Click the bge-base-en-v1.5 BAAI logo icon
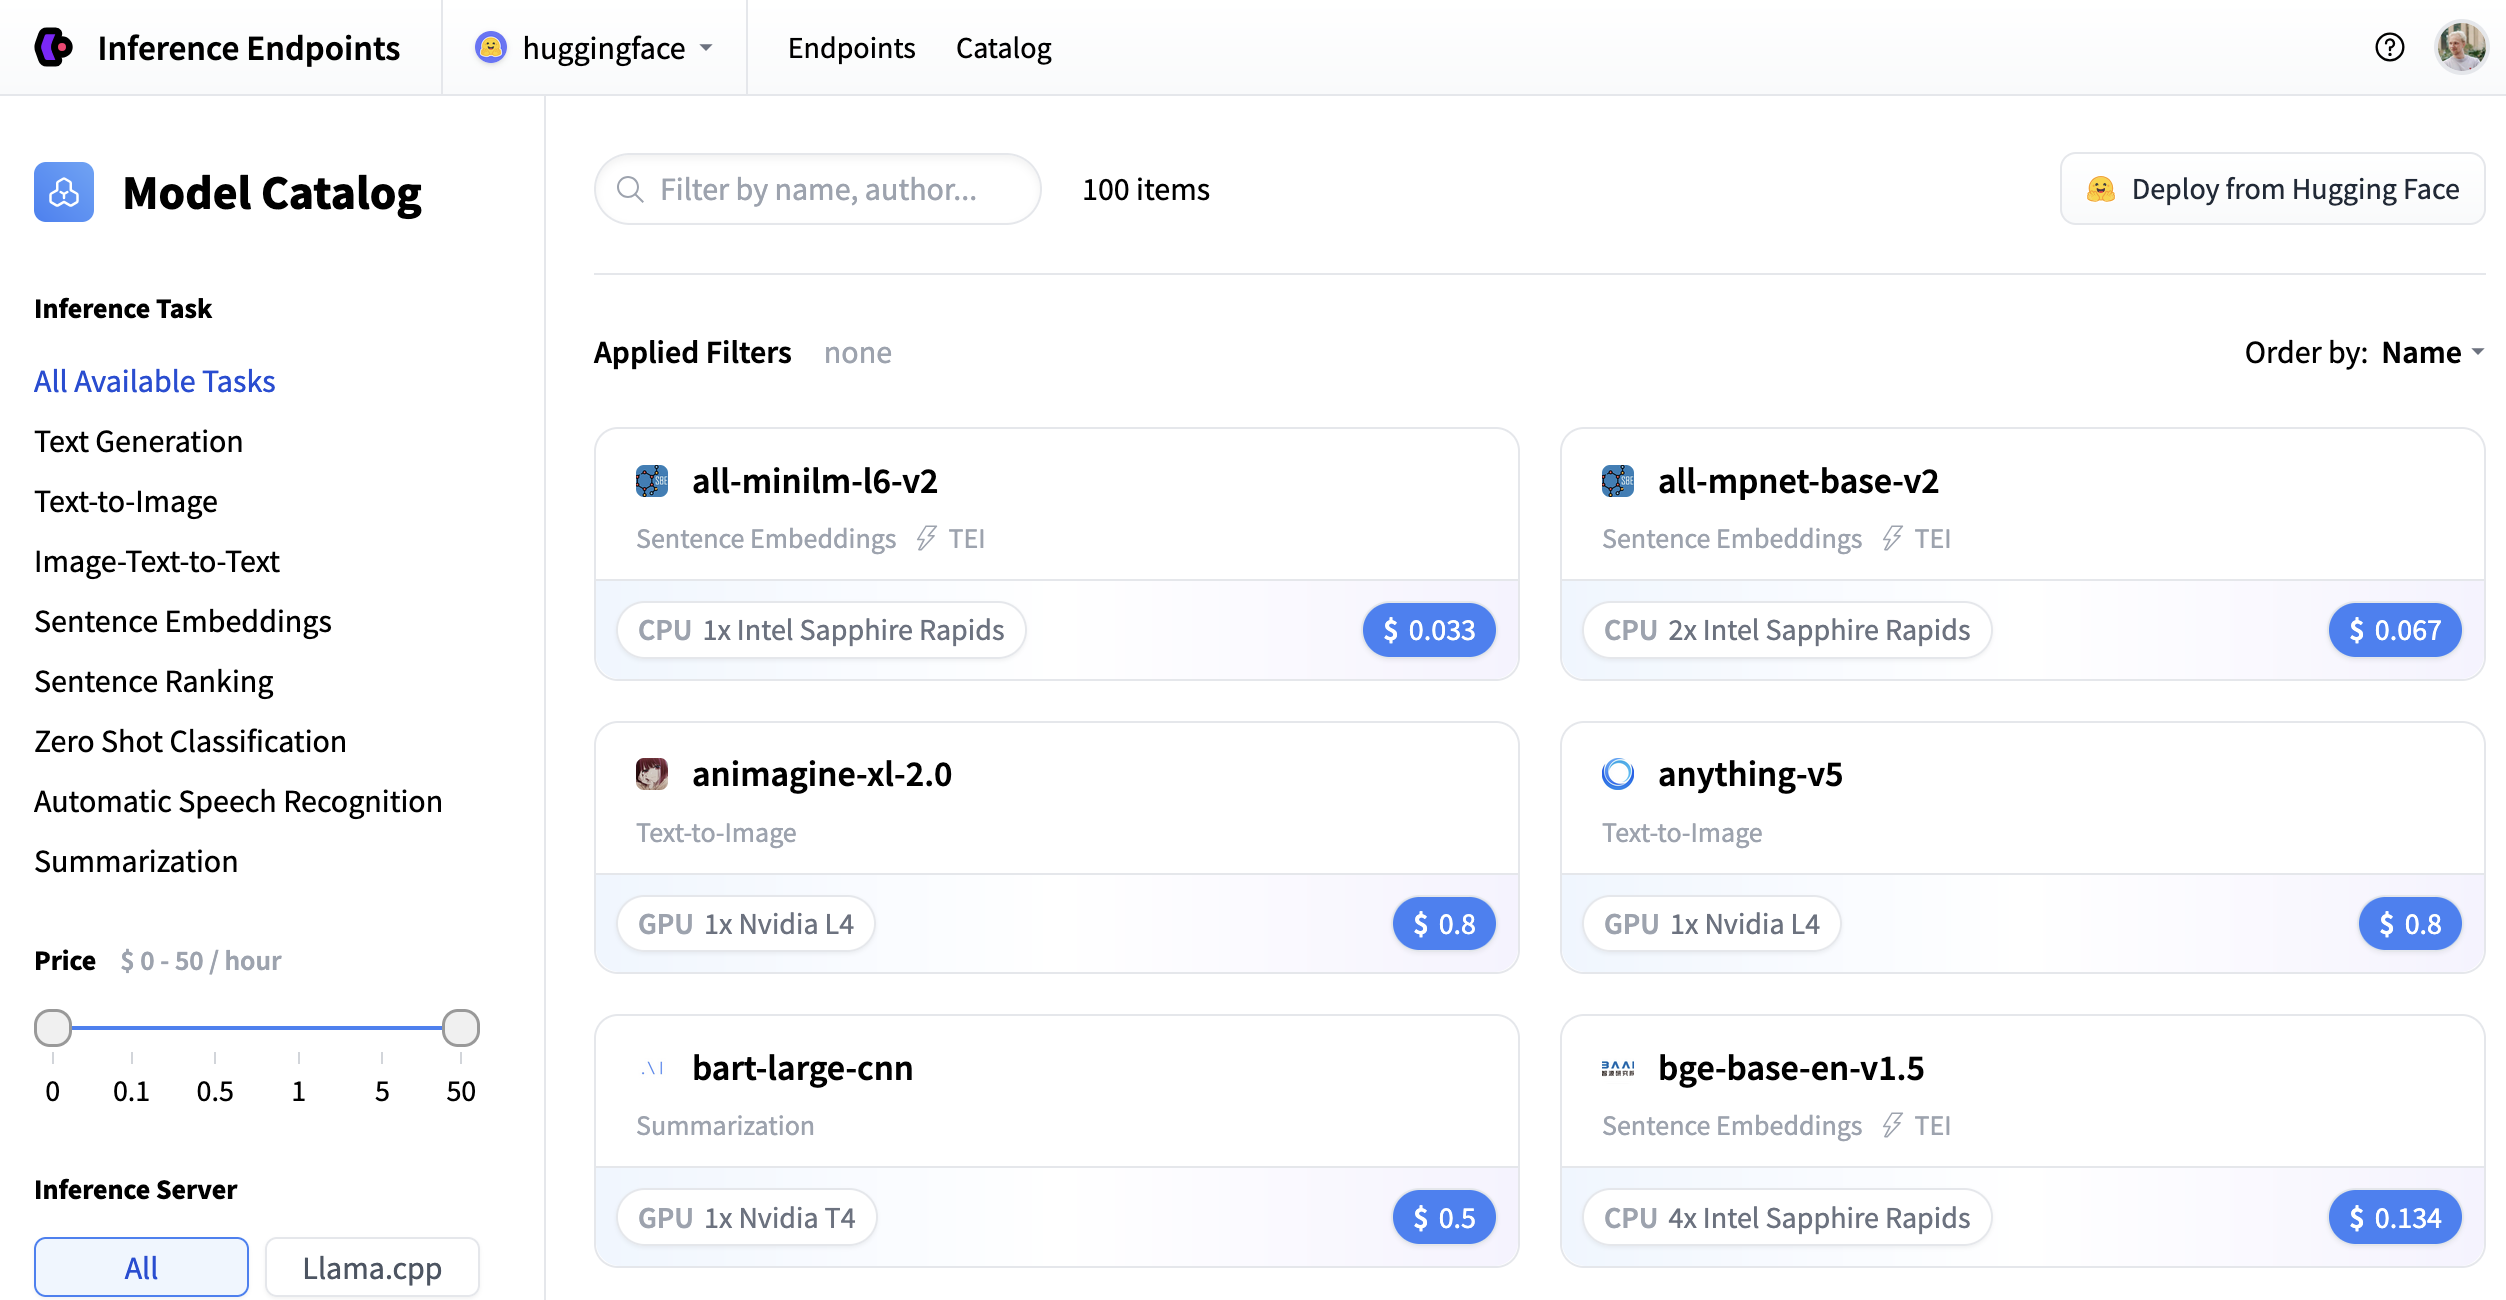The image size is (2506, 1300). tap(1617, 1068)
